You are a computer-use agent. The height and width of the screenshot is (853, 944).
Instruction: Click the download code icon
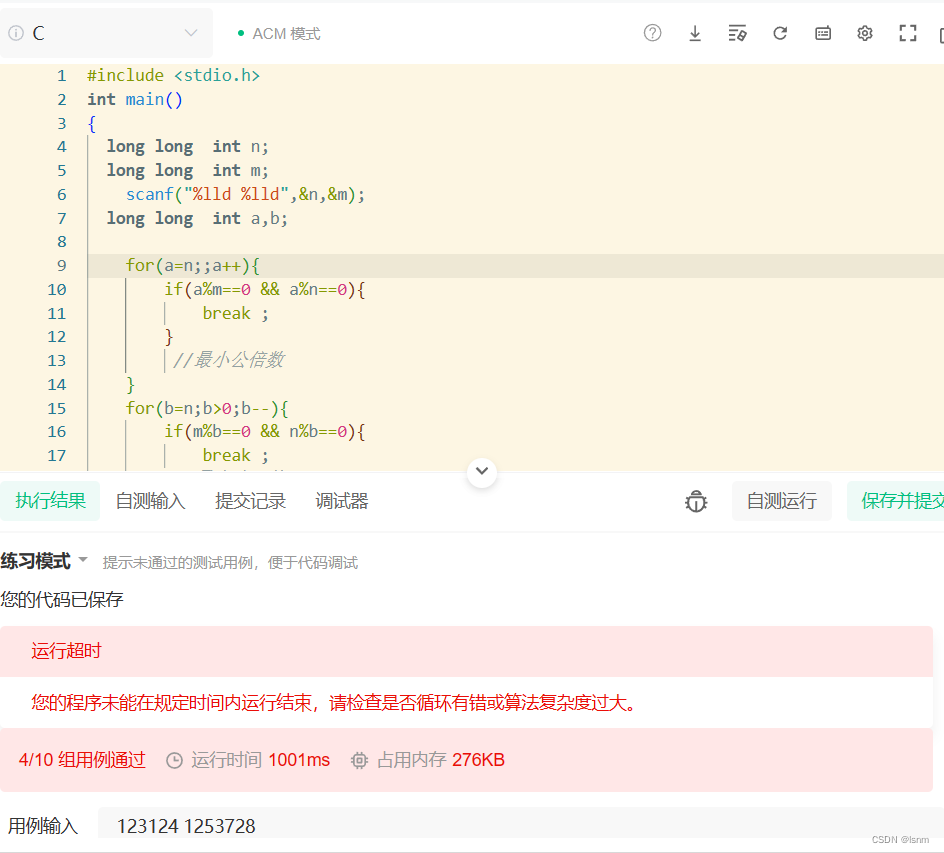(x=694, y=32)
